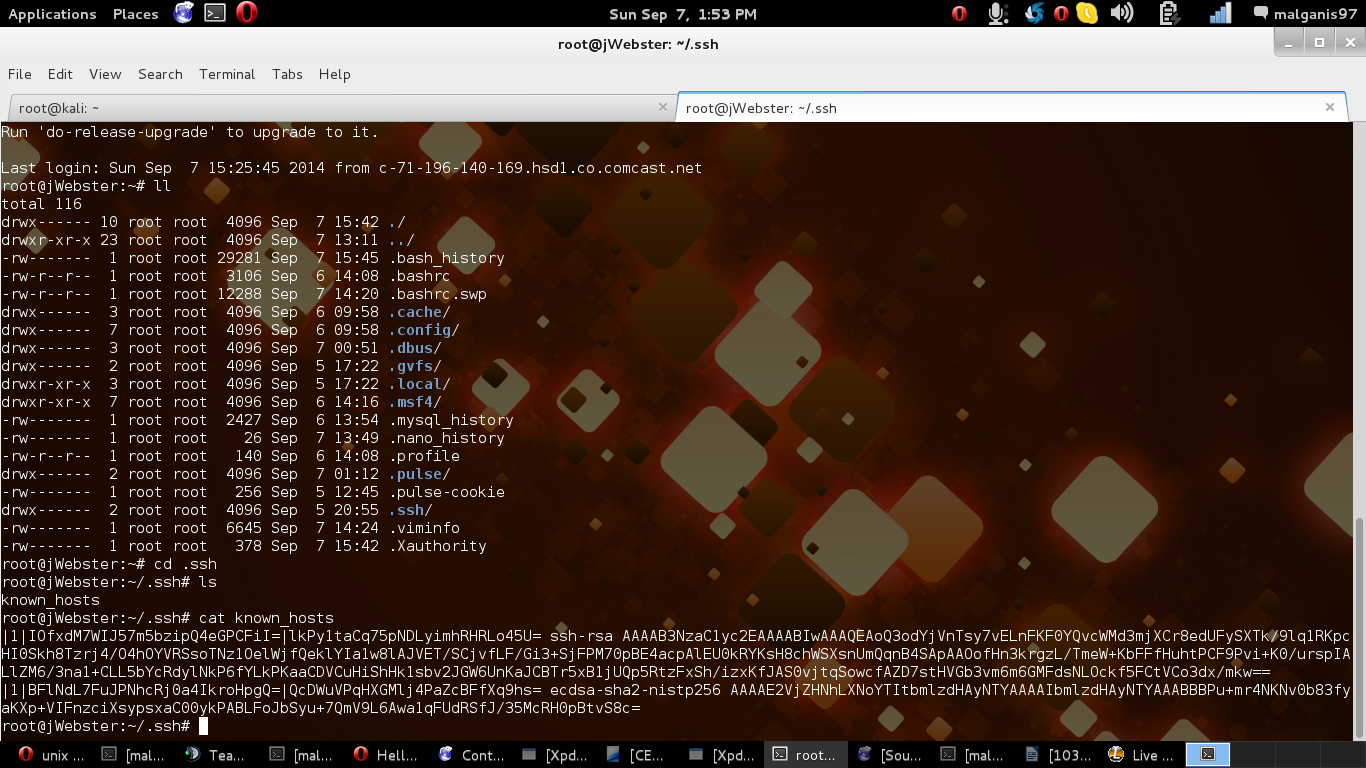Screen dimensions: 1366x768
Task: Click the yellow clock tray icon
Action: coord(1087,13)
